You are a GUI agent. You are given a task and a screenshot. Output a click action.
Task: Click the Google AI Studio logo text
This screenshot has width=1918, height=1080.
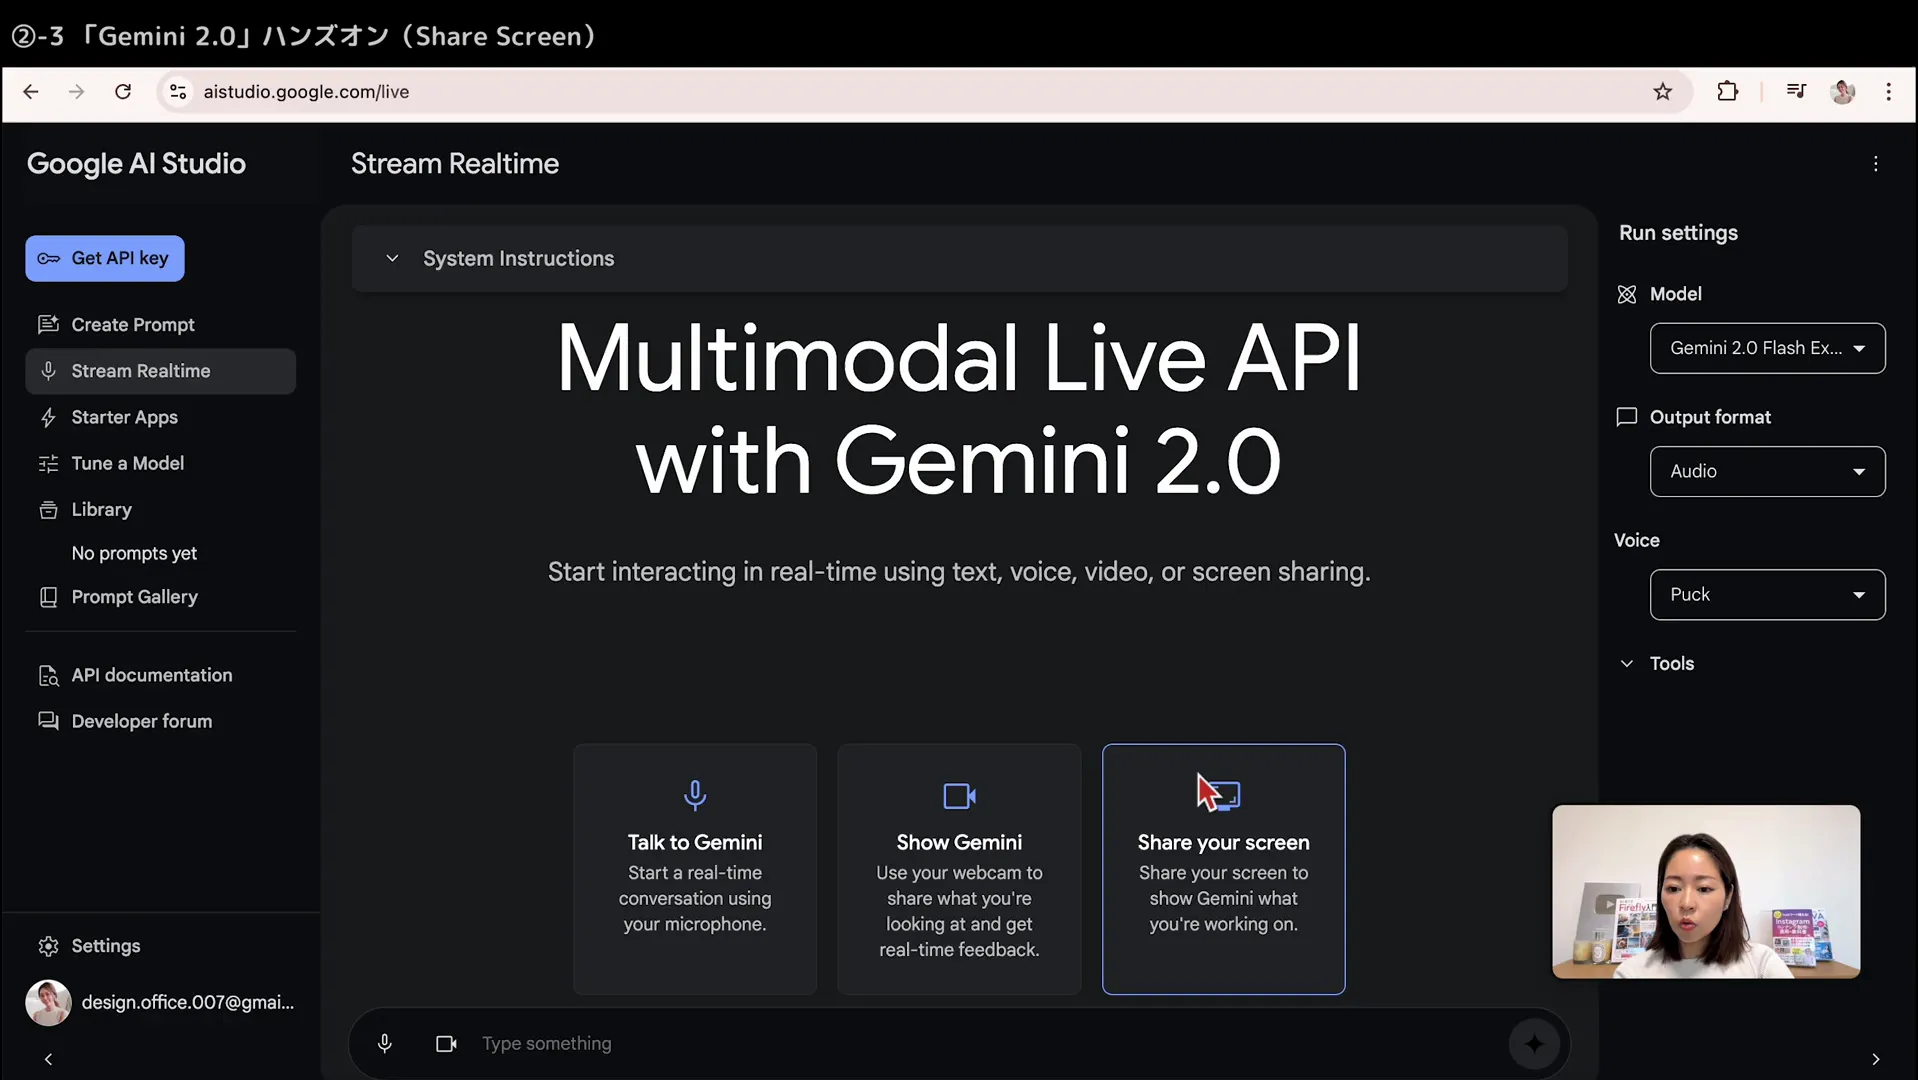point(136,164)
